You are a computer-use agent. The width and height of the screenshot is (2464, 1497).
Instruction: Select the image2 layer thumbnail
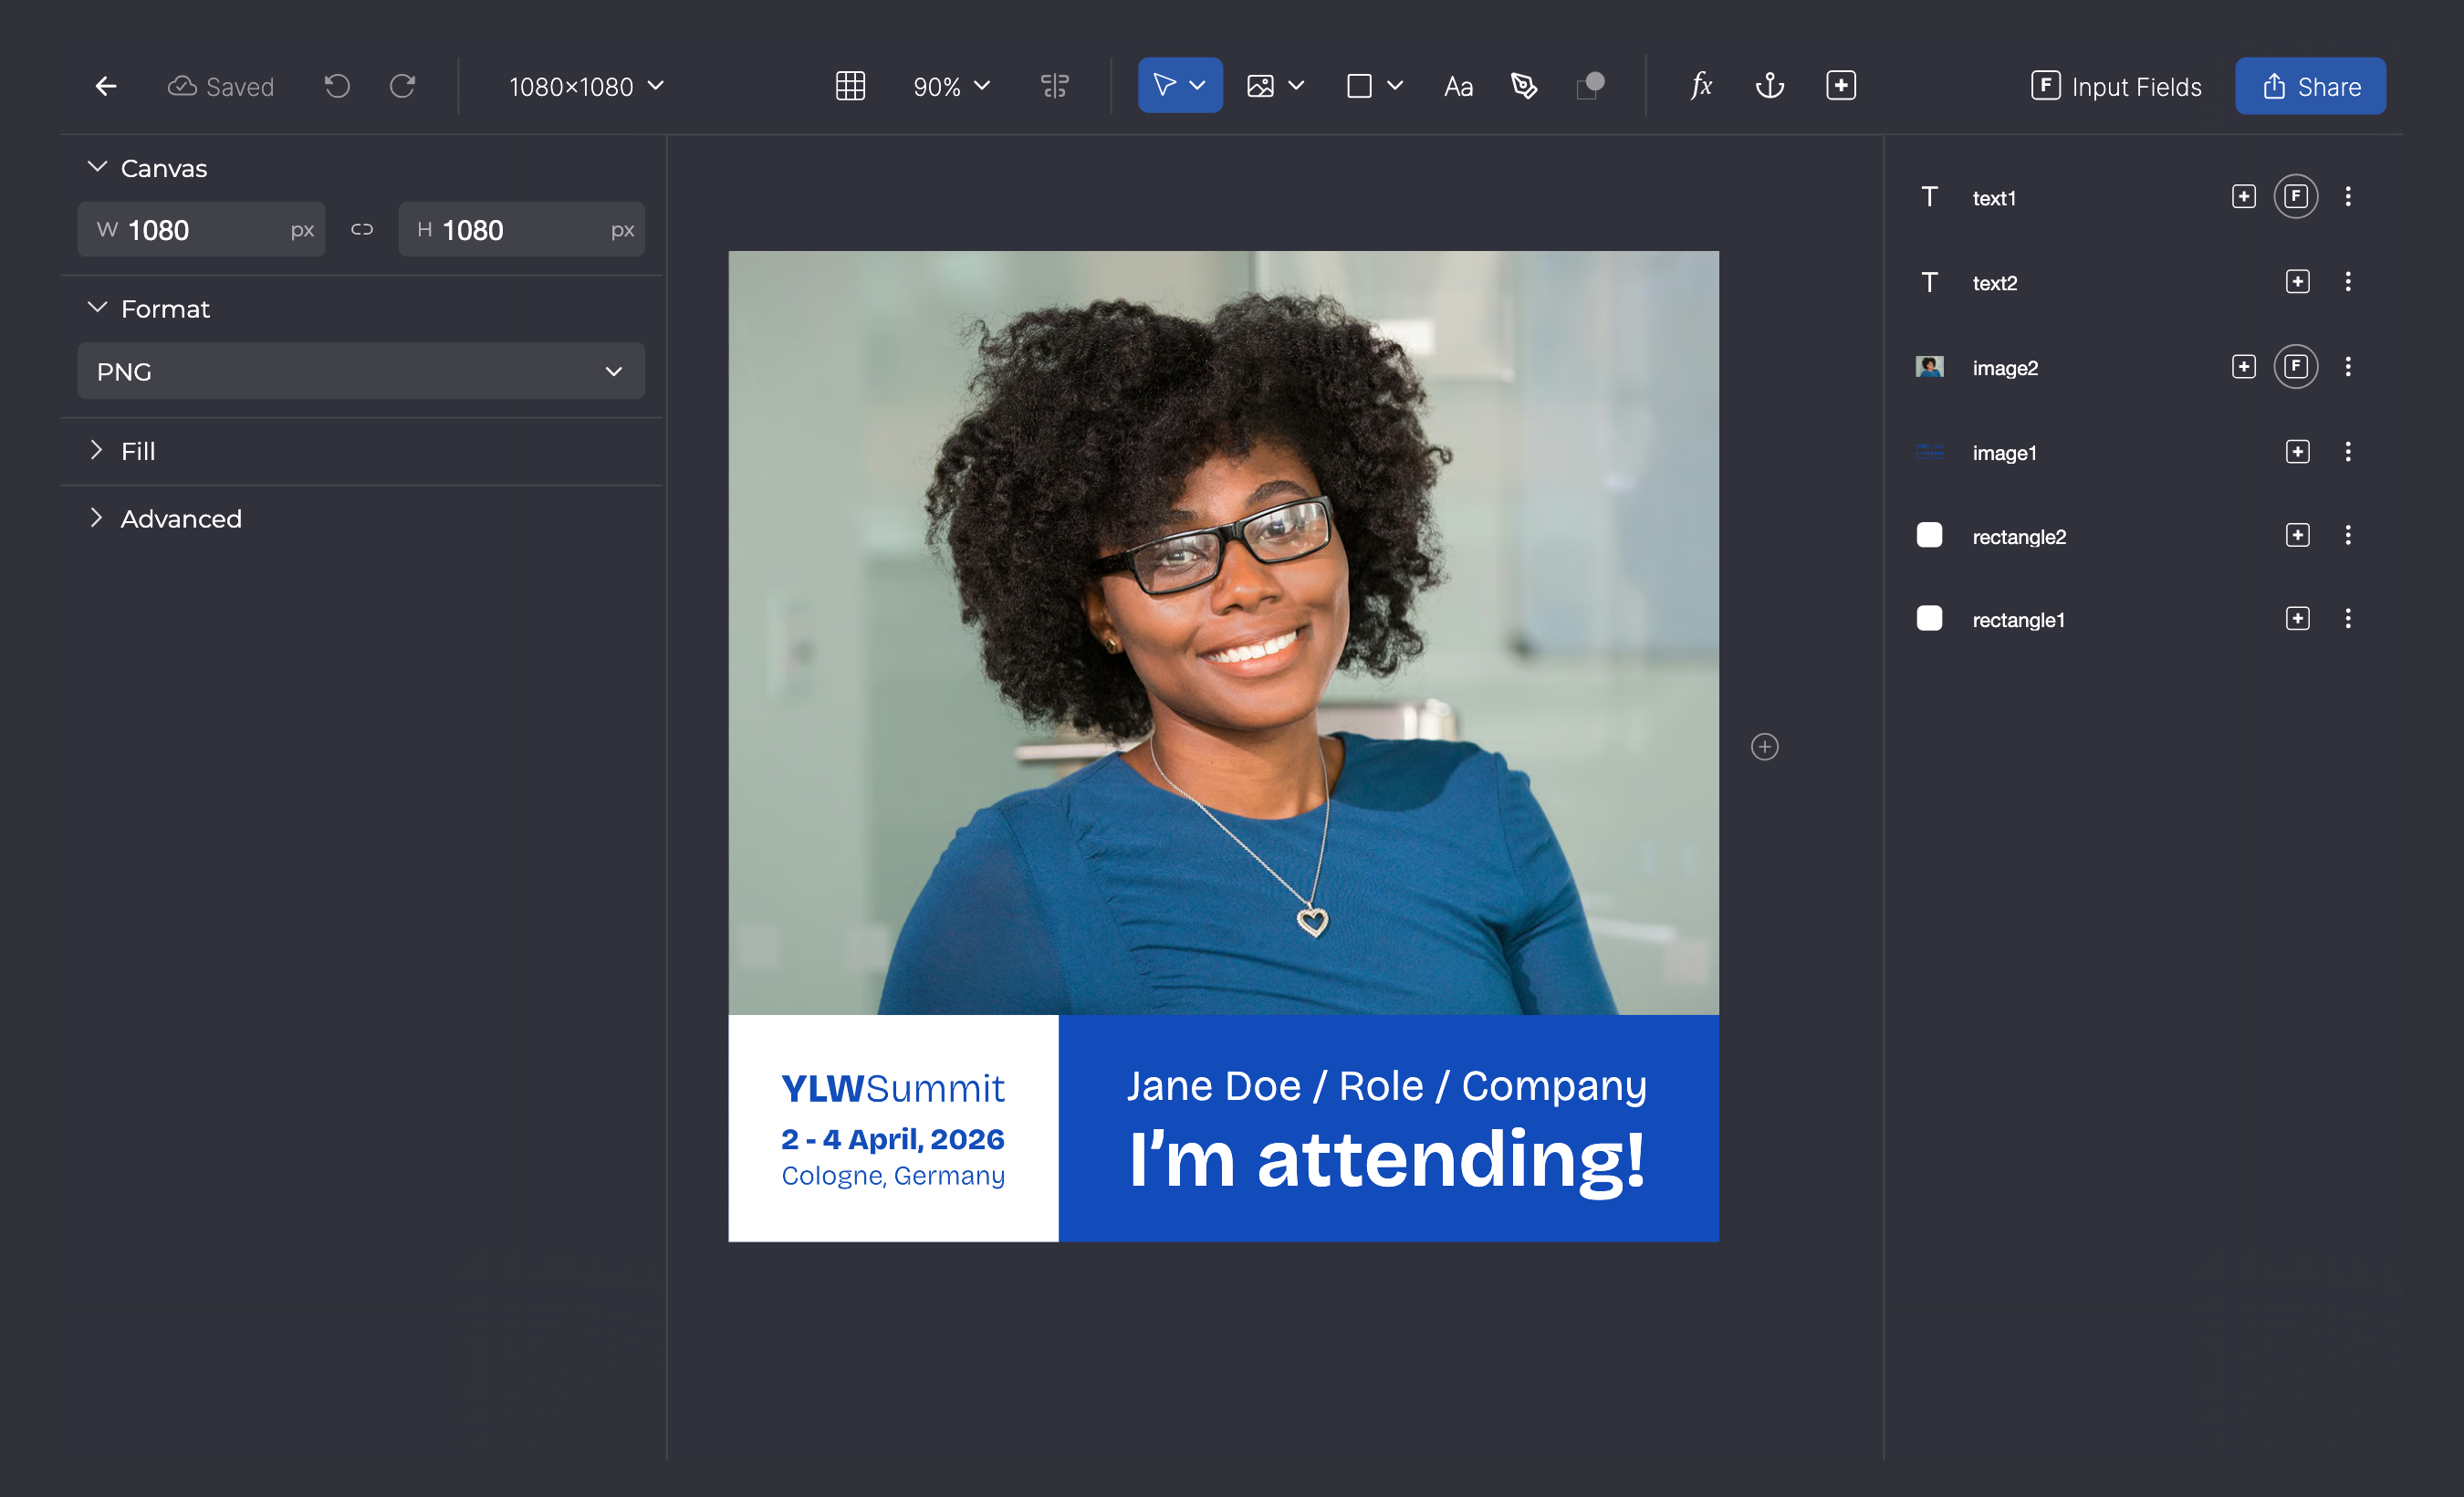coord(1929,367)
